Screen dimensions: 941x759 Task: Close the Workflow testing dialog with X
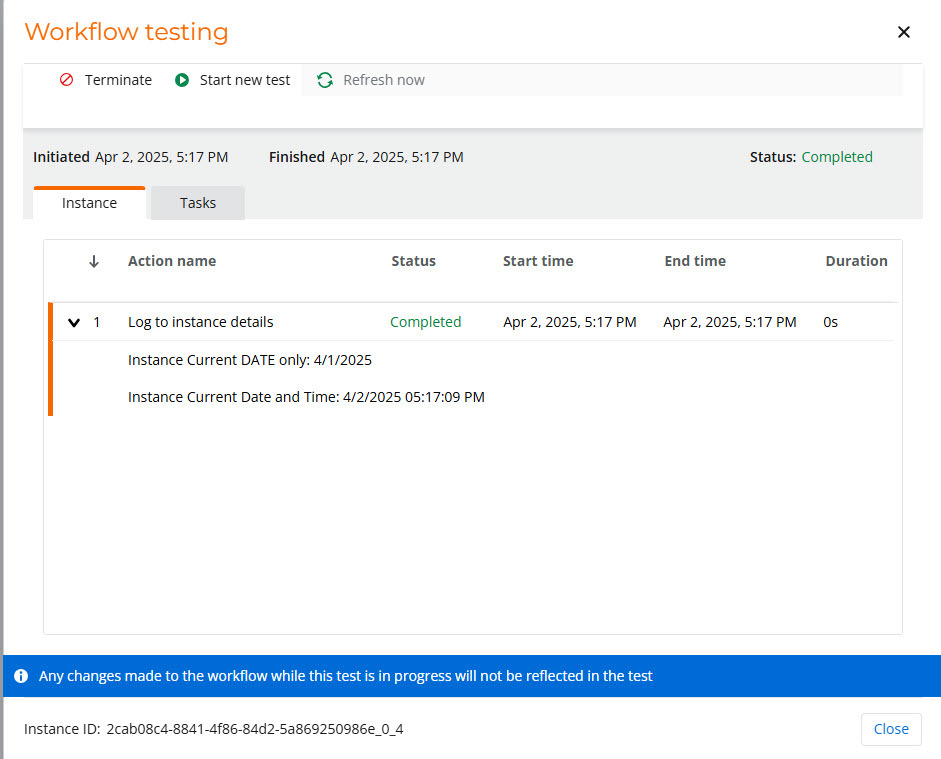point(904,32)
